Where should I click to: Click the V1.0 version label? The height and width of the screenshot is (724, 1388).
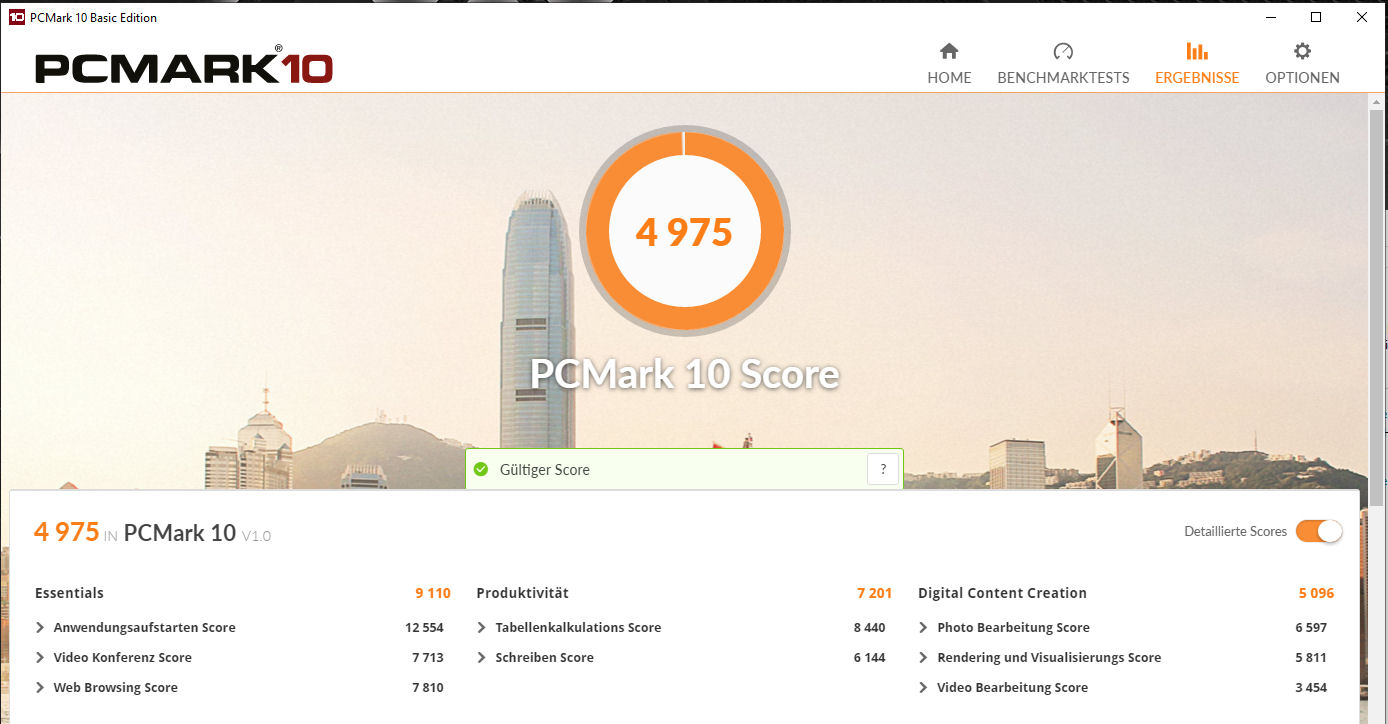[x=256, y=535]
